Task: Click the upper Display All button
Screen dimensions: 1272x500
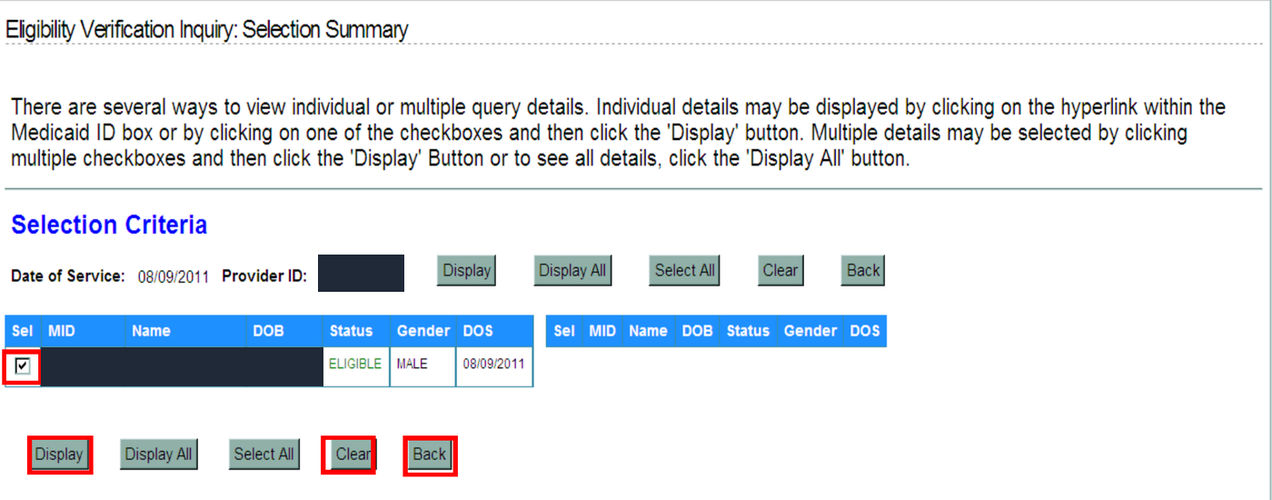Action: click(x=572, y=271)
